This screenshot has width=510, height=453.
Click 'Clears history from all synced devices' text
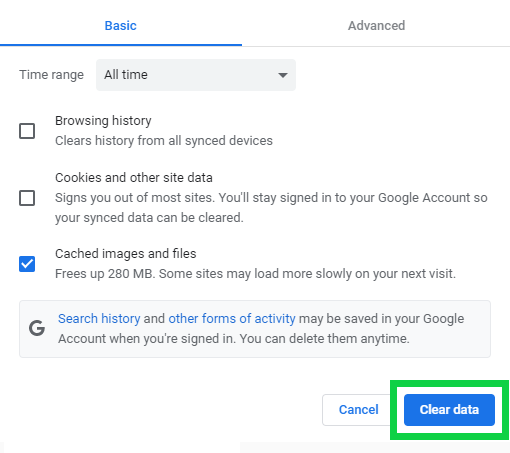(x=164, y=141)
